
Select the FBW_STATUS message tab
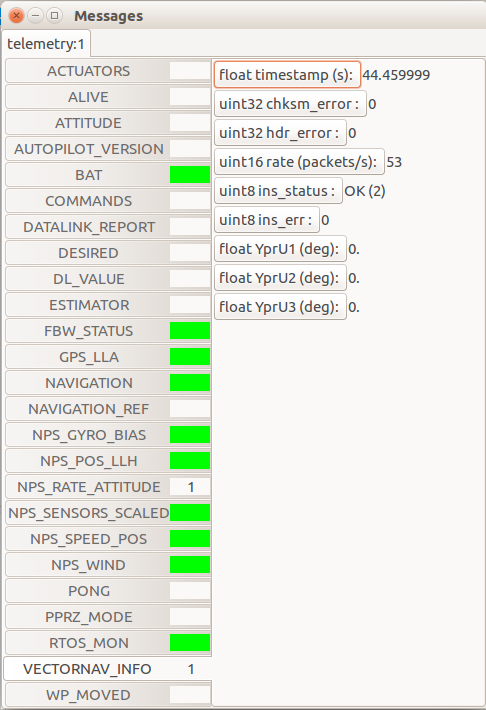108,331
